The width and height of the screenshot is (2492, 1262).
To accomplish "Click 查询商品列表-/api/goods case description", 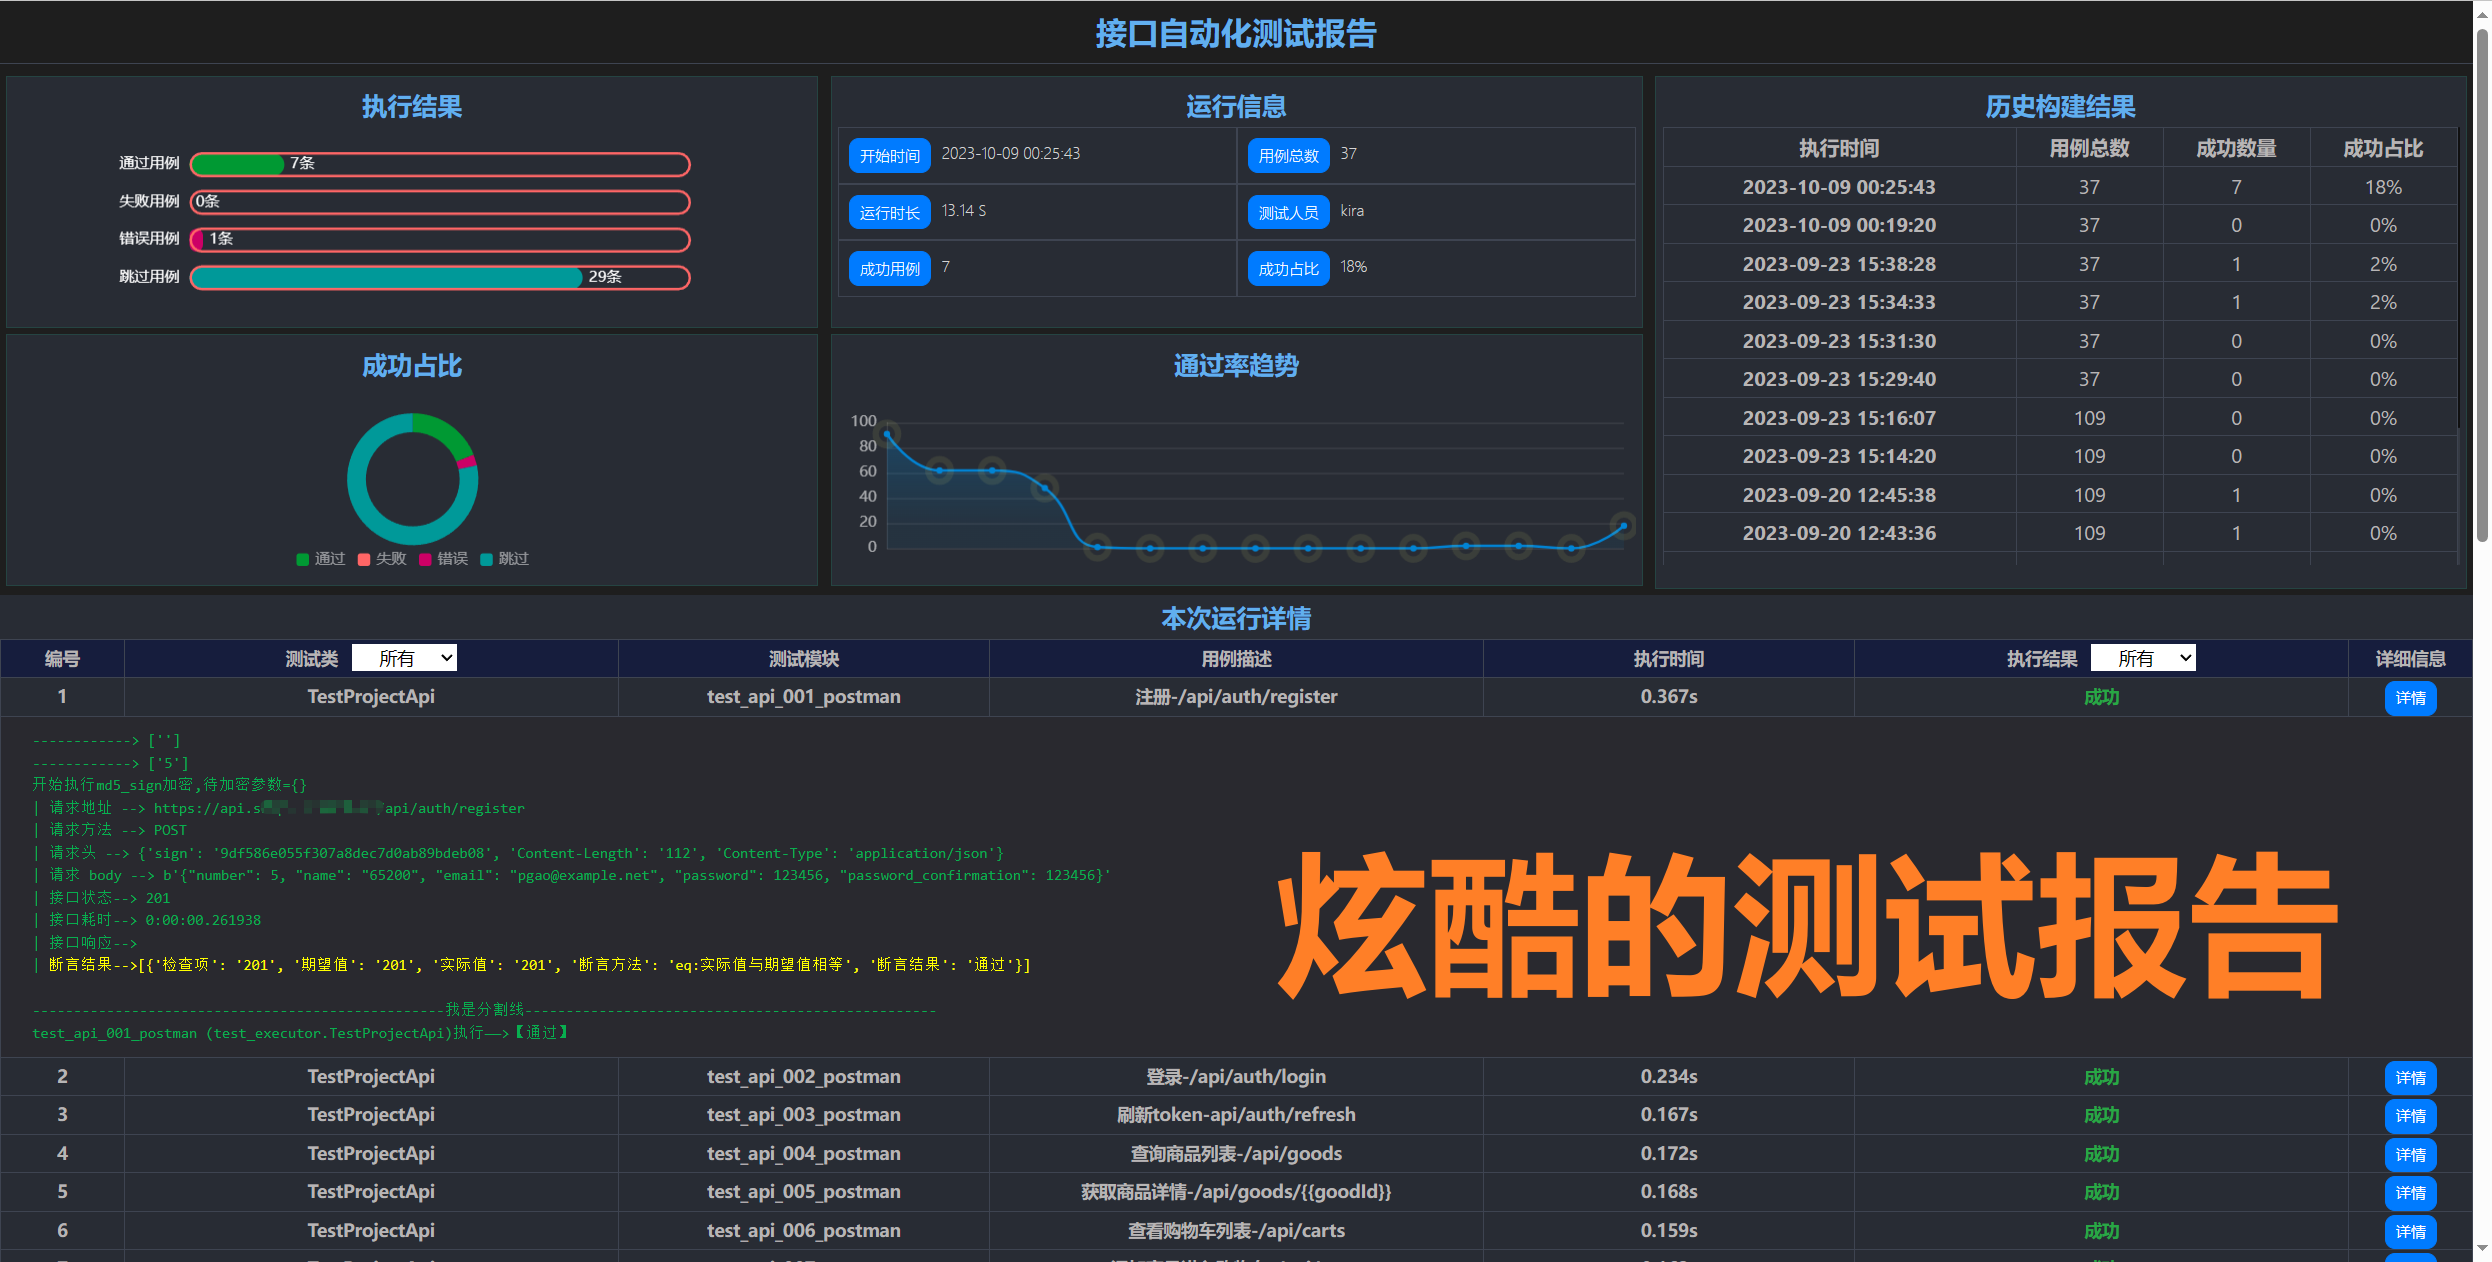I will [1236, 1154].
